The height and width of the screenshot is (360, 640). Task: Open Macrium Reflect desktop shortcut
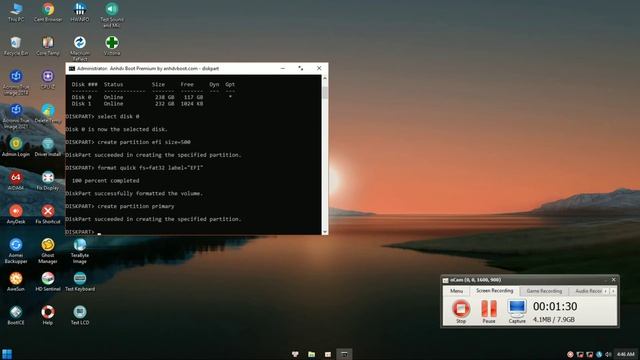point(80,48)
